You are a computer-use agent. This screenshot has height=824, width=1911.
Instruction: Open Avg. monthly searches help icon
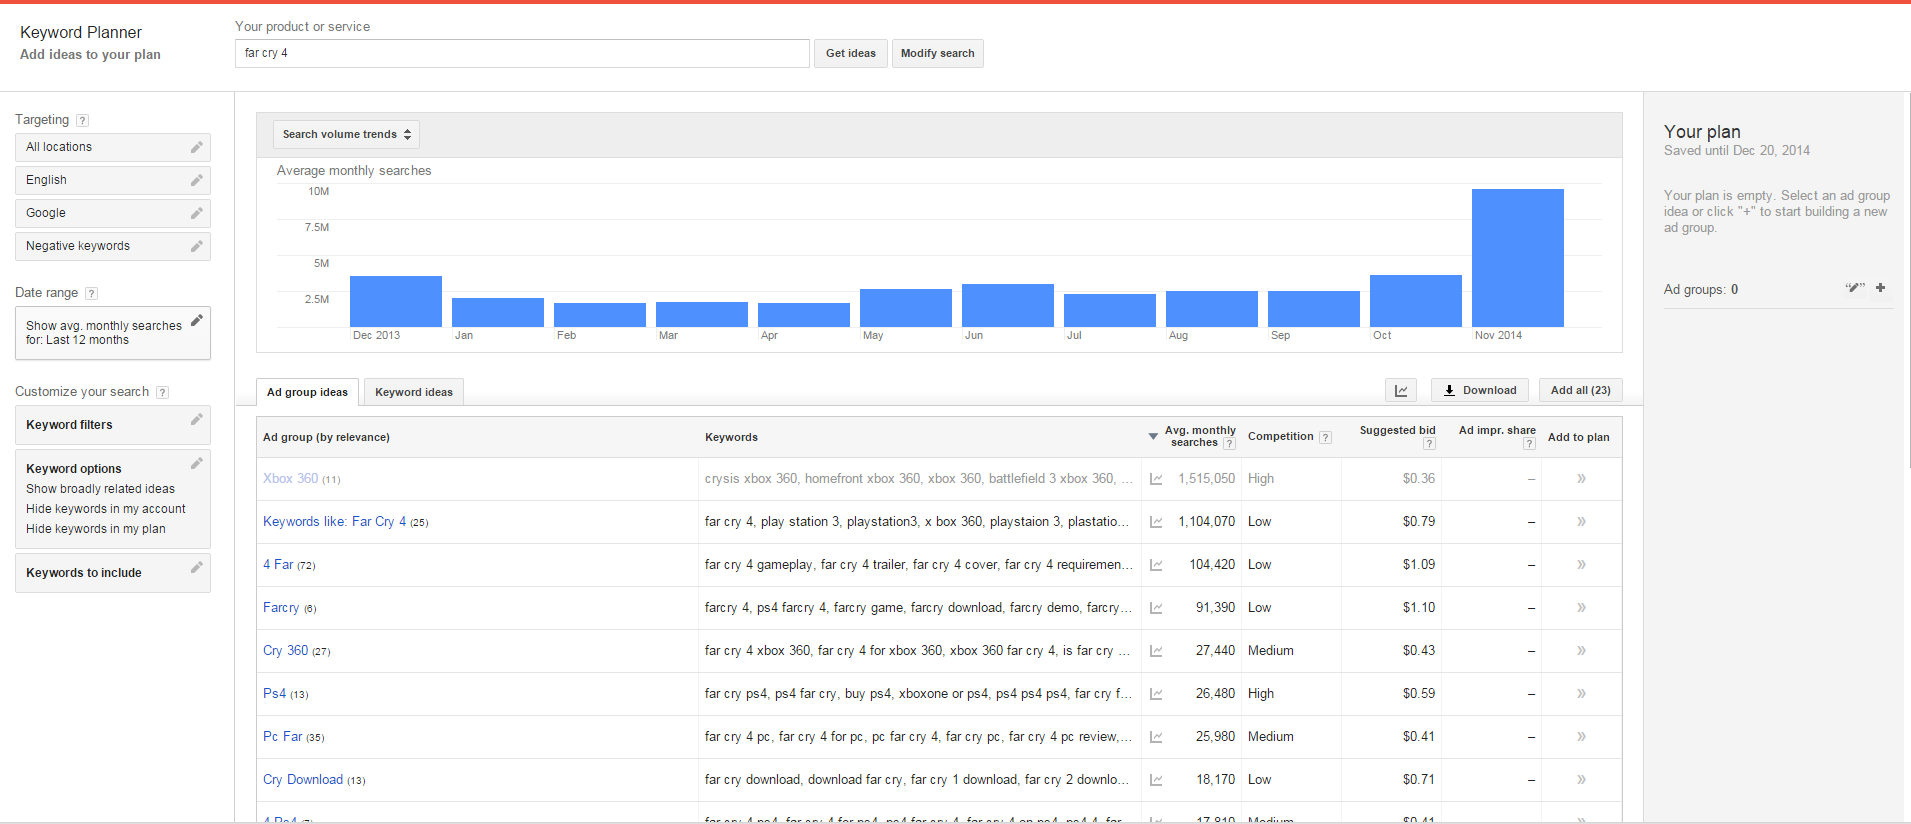tap(1229, 444)
